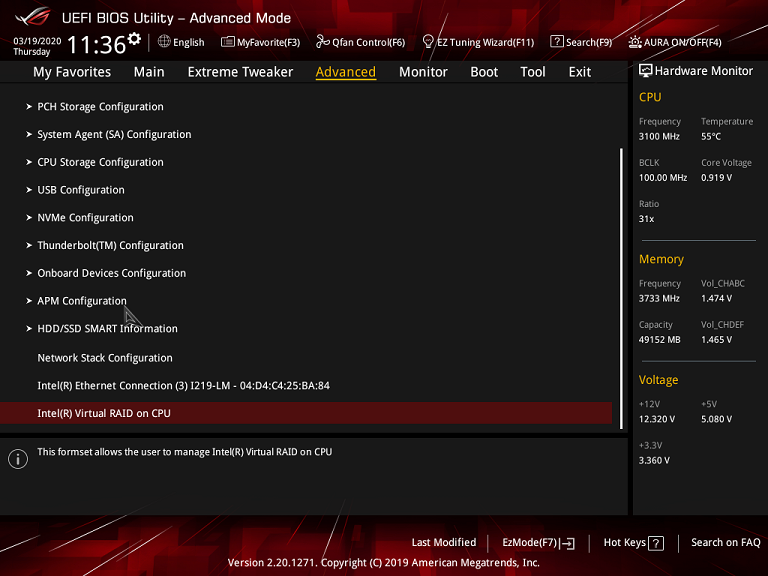Expand USB Configuration arrow
Viewport: 768px width, 576px height.
tap(29, 190)
